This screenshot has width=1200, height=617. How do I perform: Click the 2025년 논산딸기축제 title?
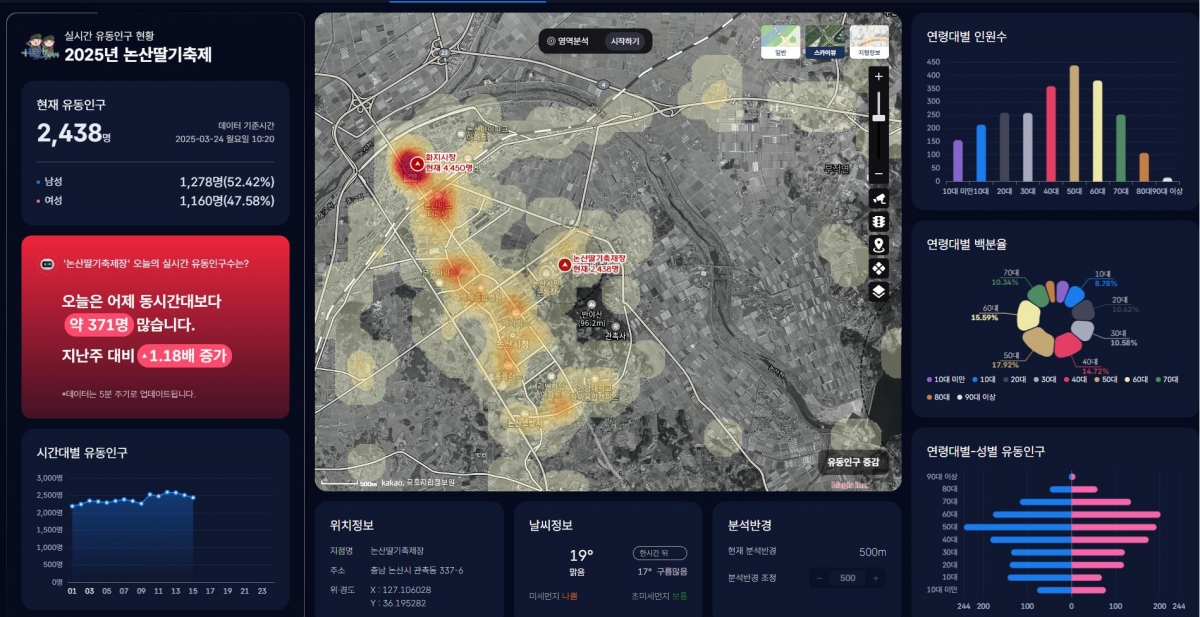[138, 55]
